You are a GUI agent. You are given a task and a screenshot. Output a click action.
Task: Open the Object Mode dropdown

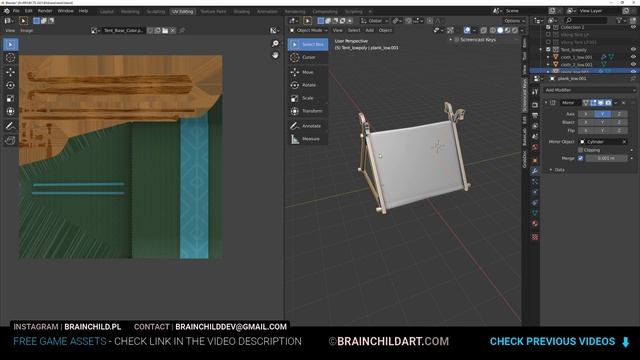point(309,30)
